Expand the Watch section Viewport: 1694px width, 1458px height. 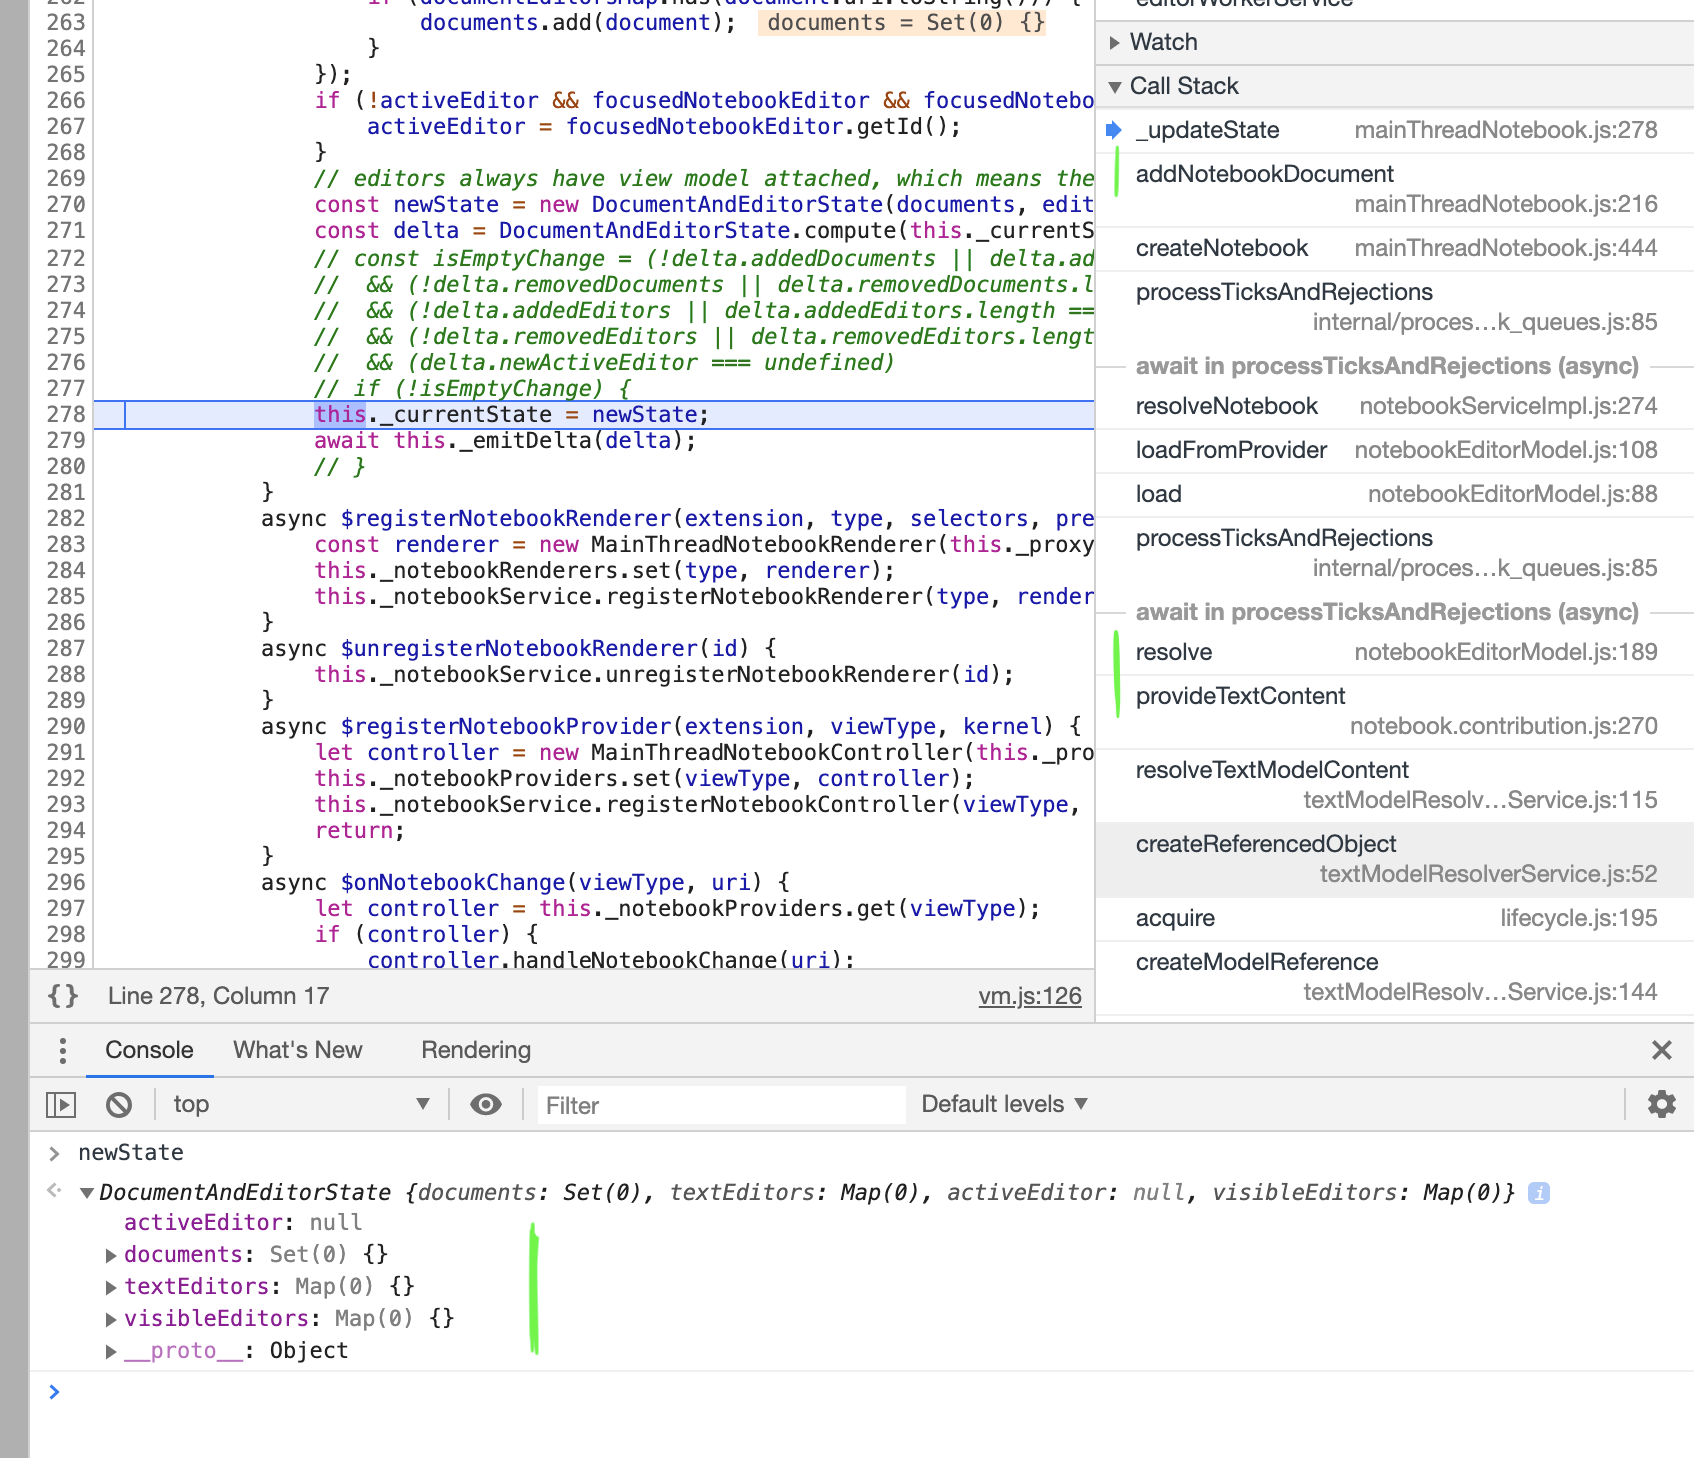pyautogui.click(x=1115, y=42)
